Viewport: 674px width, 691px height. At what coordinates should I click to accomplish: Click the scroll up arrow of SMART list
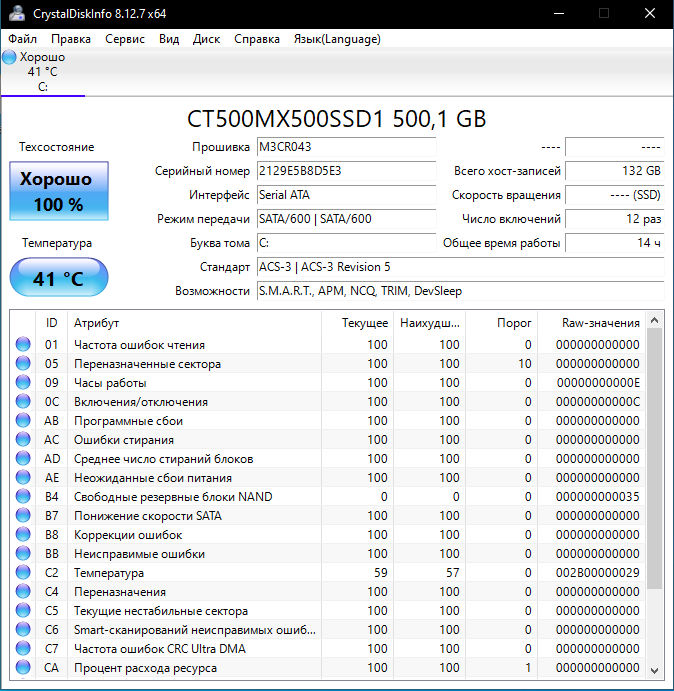[655, 320]
